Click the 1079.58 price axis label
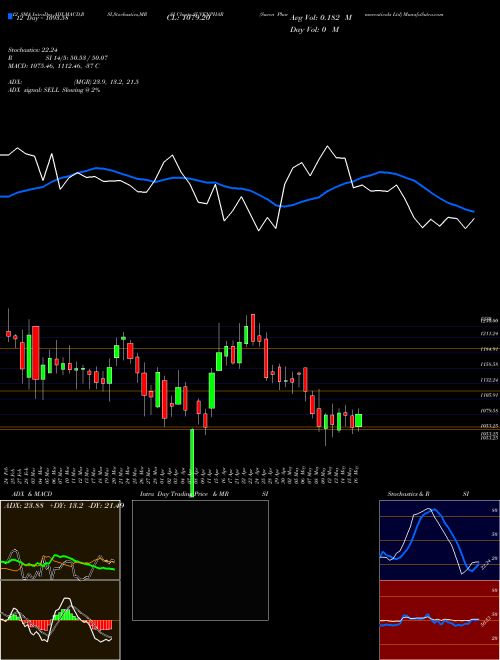Screen dimensions: 500x660 (x=489, y=410)
